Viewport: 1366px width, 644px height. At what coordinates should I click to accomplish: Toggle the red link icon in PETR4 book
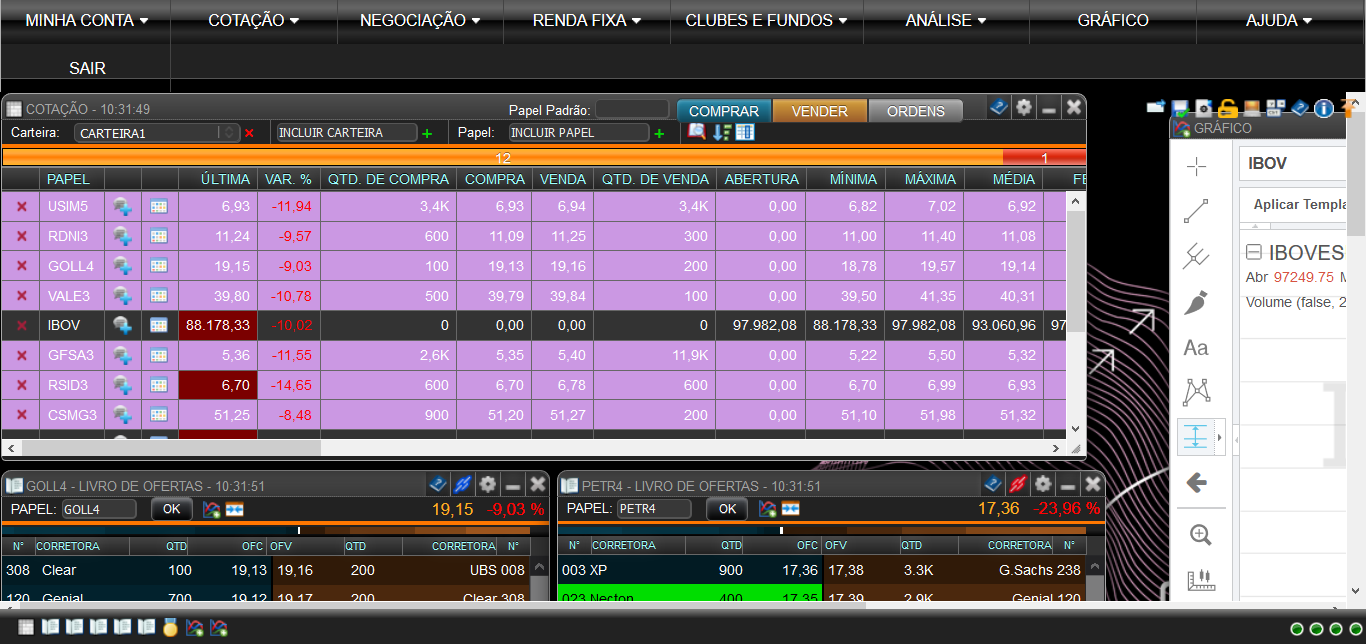tap(1017, 484)
